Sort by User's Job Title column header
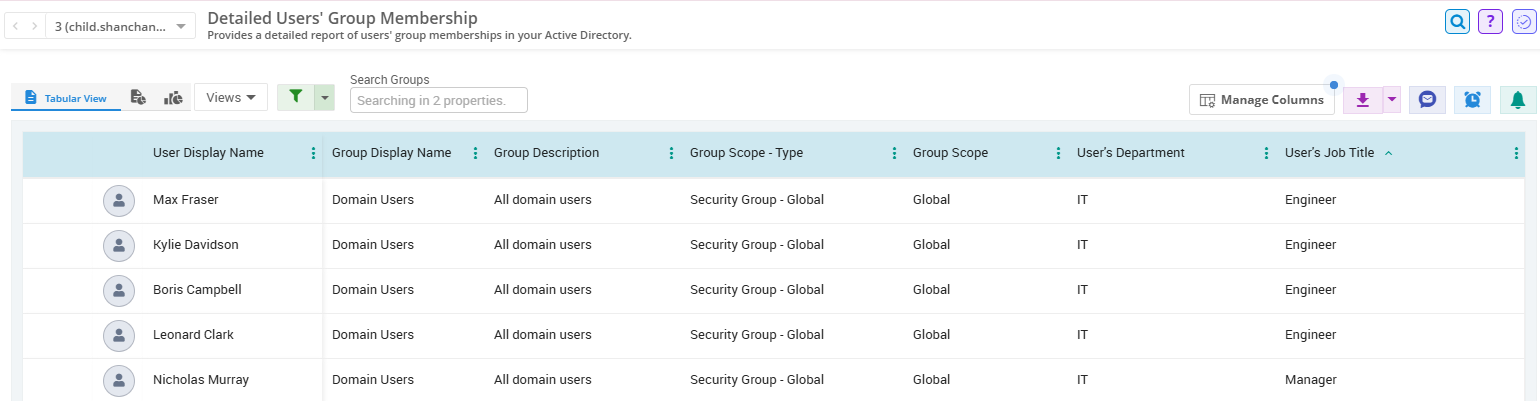This screenshot has height=401, width=1540. (1329, 153)
